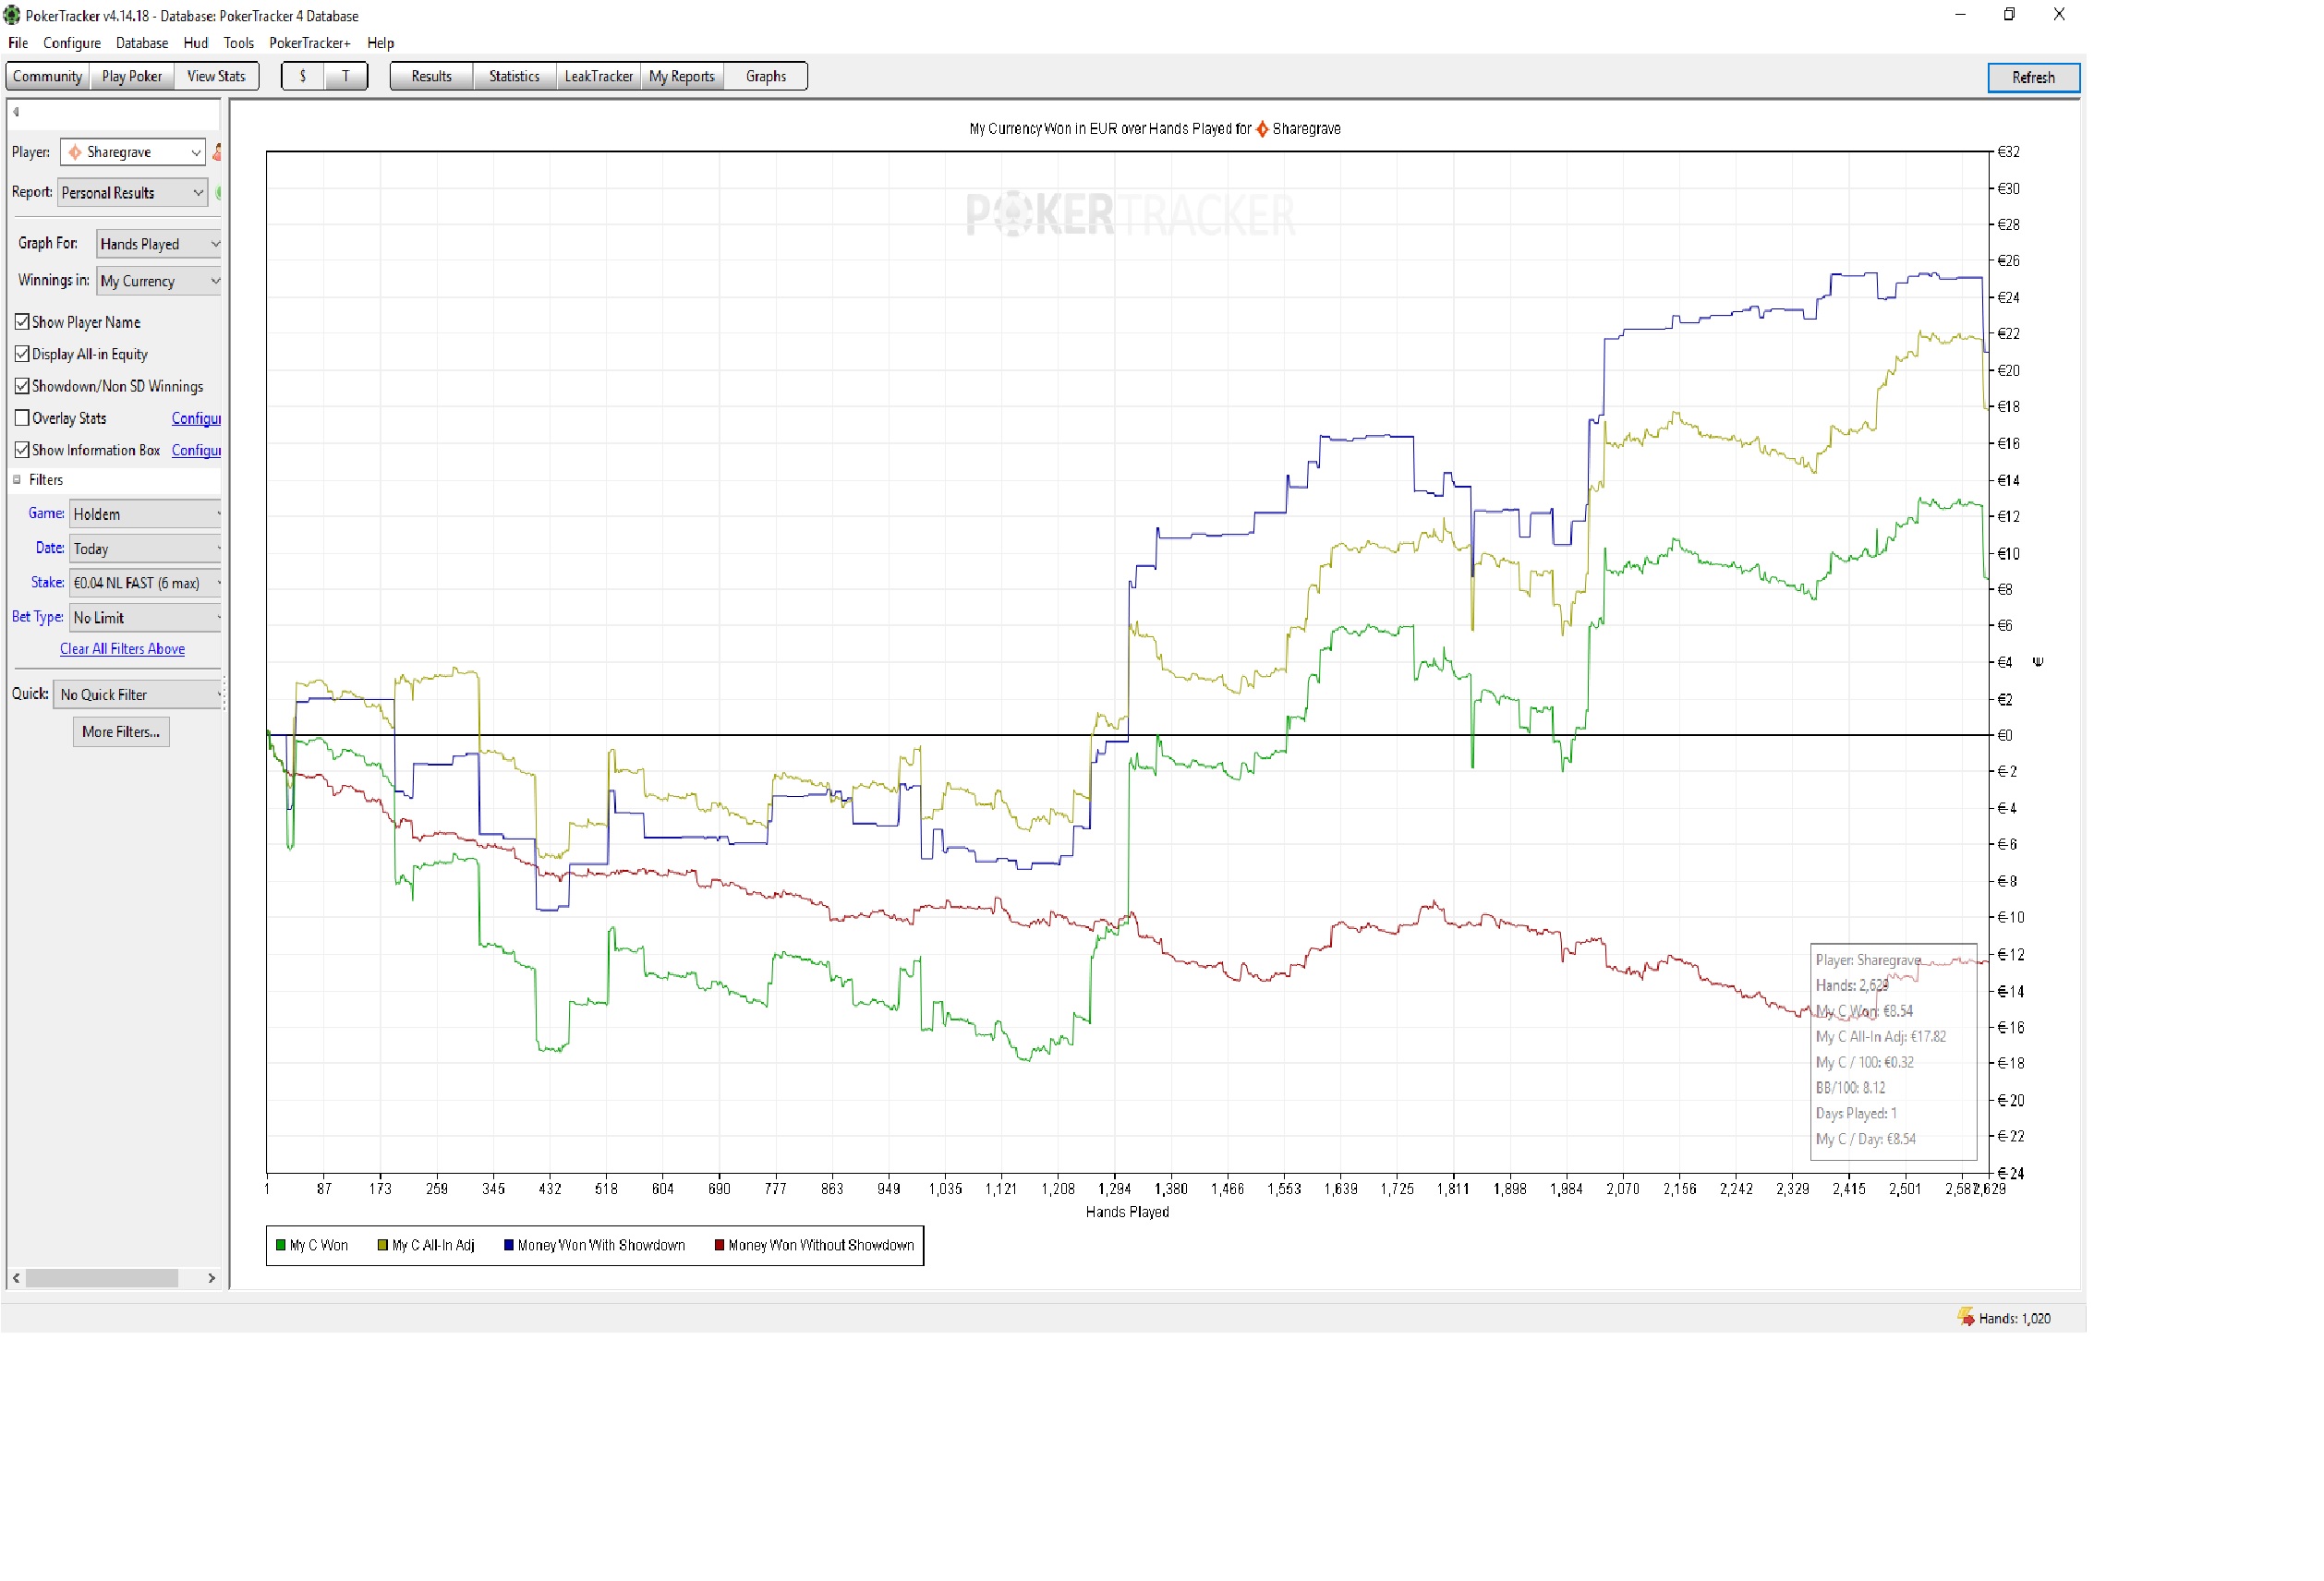Collapse the left sidebar with the arrow icon
Viewport: 2324px width, 1581px height.
tap(16, 112)
